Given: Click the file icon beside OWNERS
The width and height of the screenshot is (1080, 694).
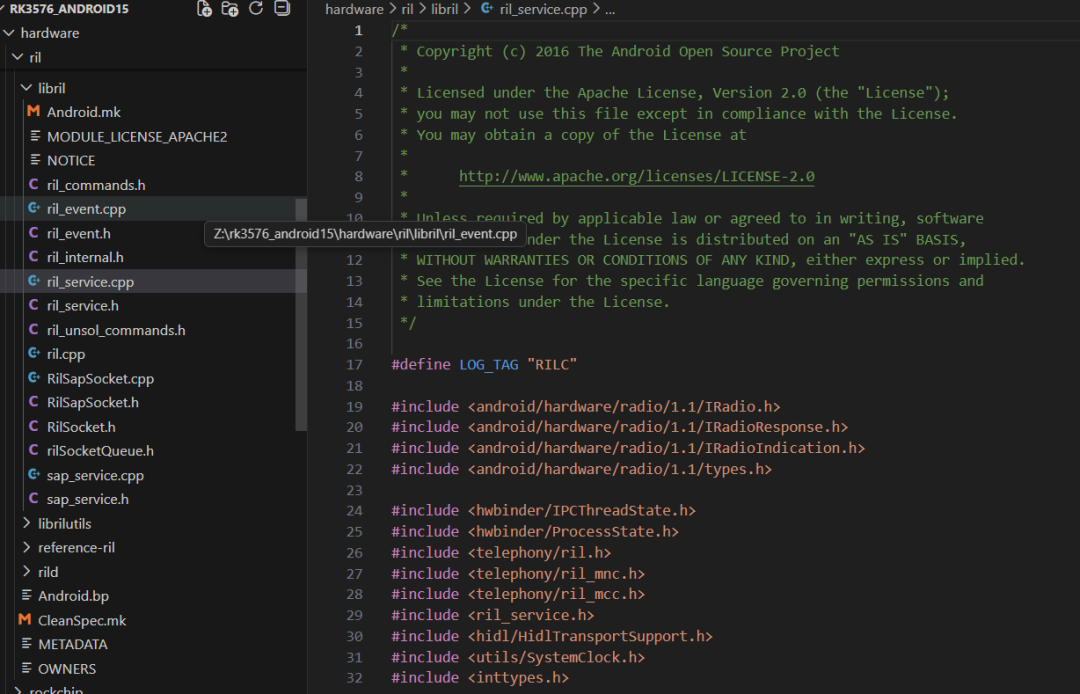Looking at the screenshot, I should 26,668.
